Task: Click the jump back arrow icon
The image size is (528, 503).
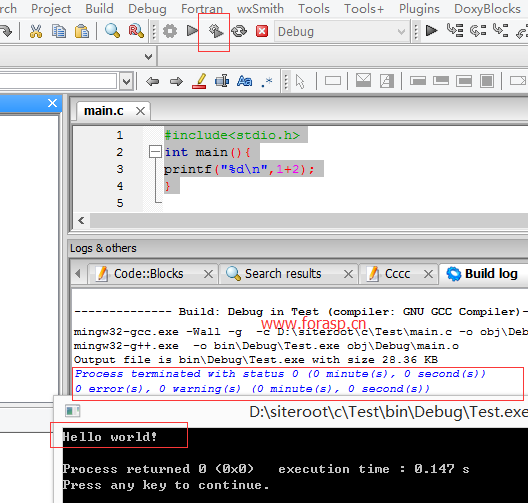Action: click(153, 81)
